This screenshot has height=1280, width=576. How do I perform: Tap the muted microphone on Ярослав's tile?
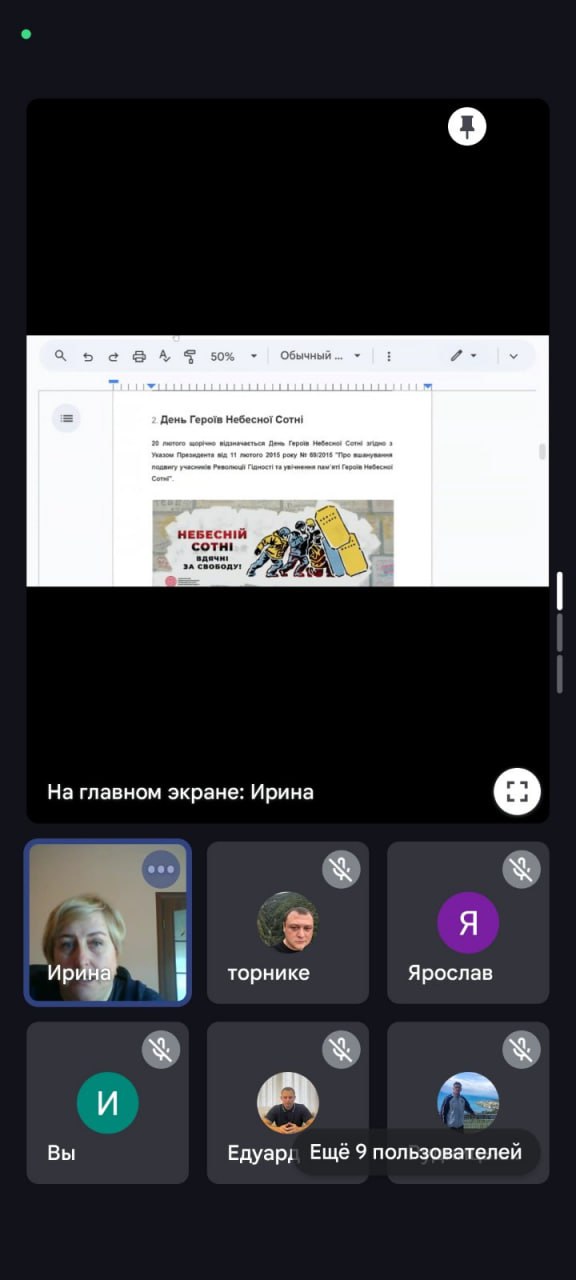(521, 869)
